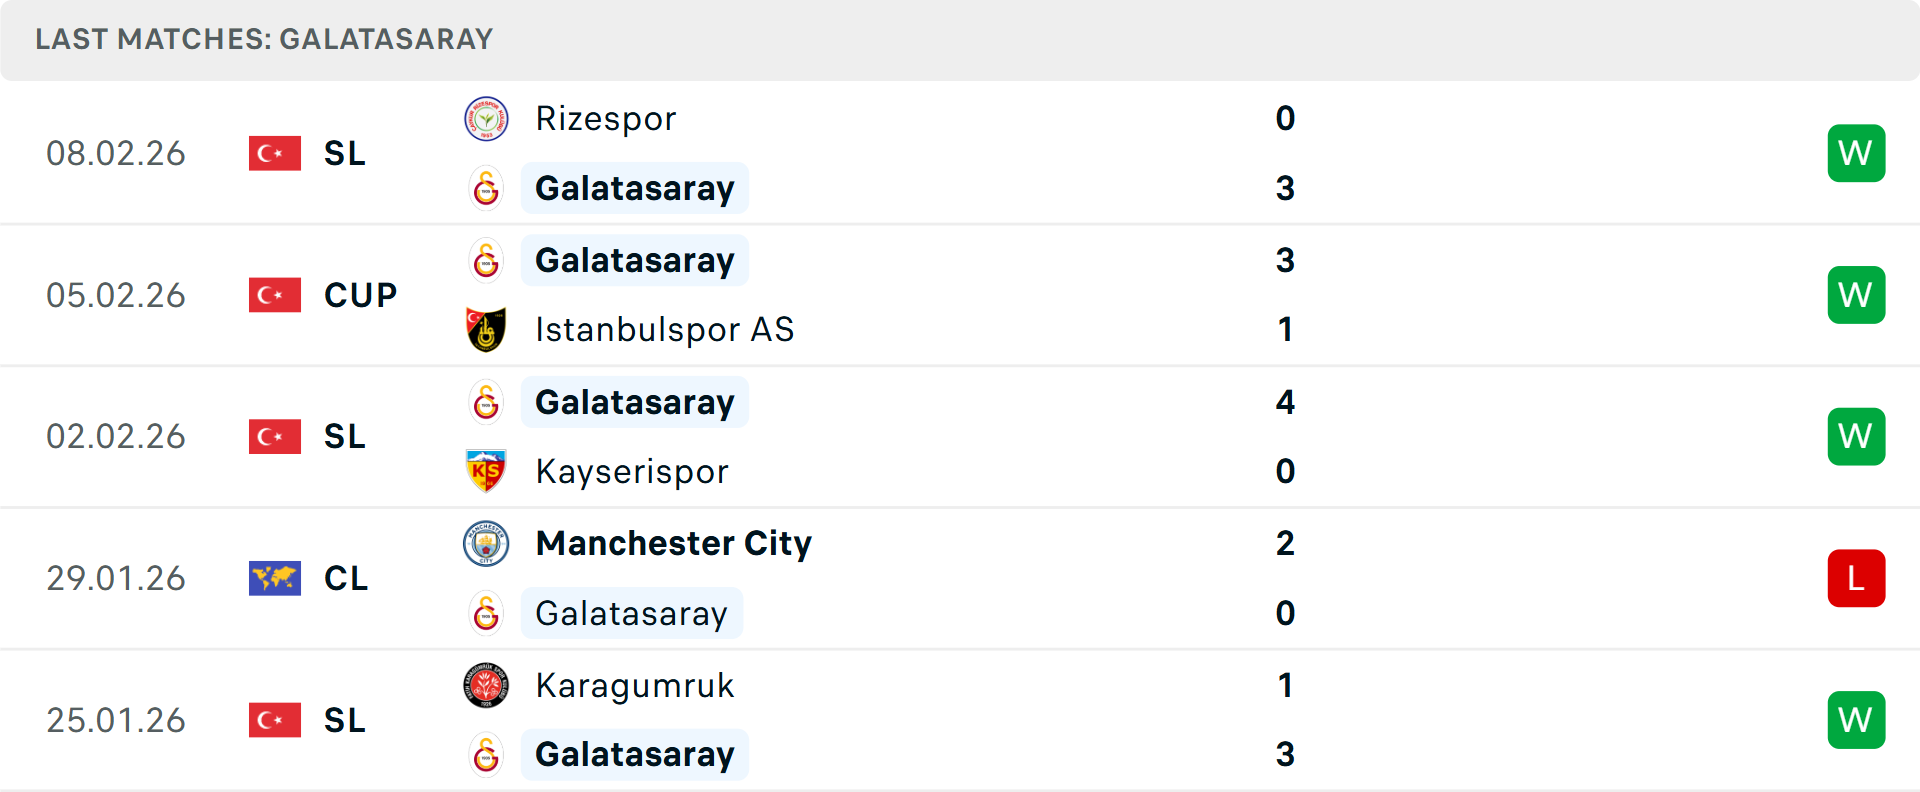Select the highlighted Galatasaray name in Karagumruk match
The width and height of the screenshot is (1920, 792).
634,754
